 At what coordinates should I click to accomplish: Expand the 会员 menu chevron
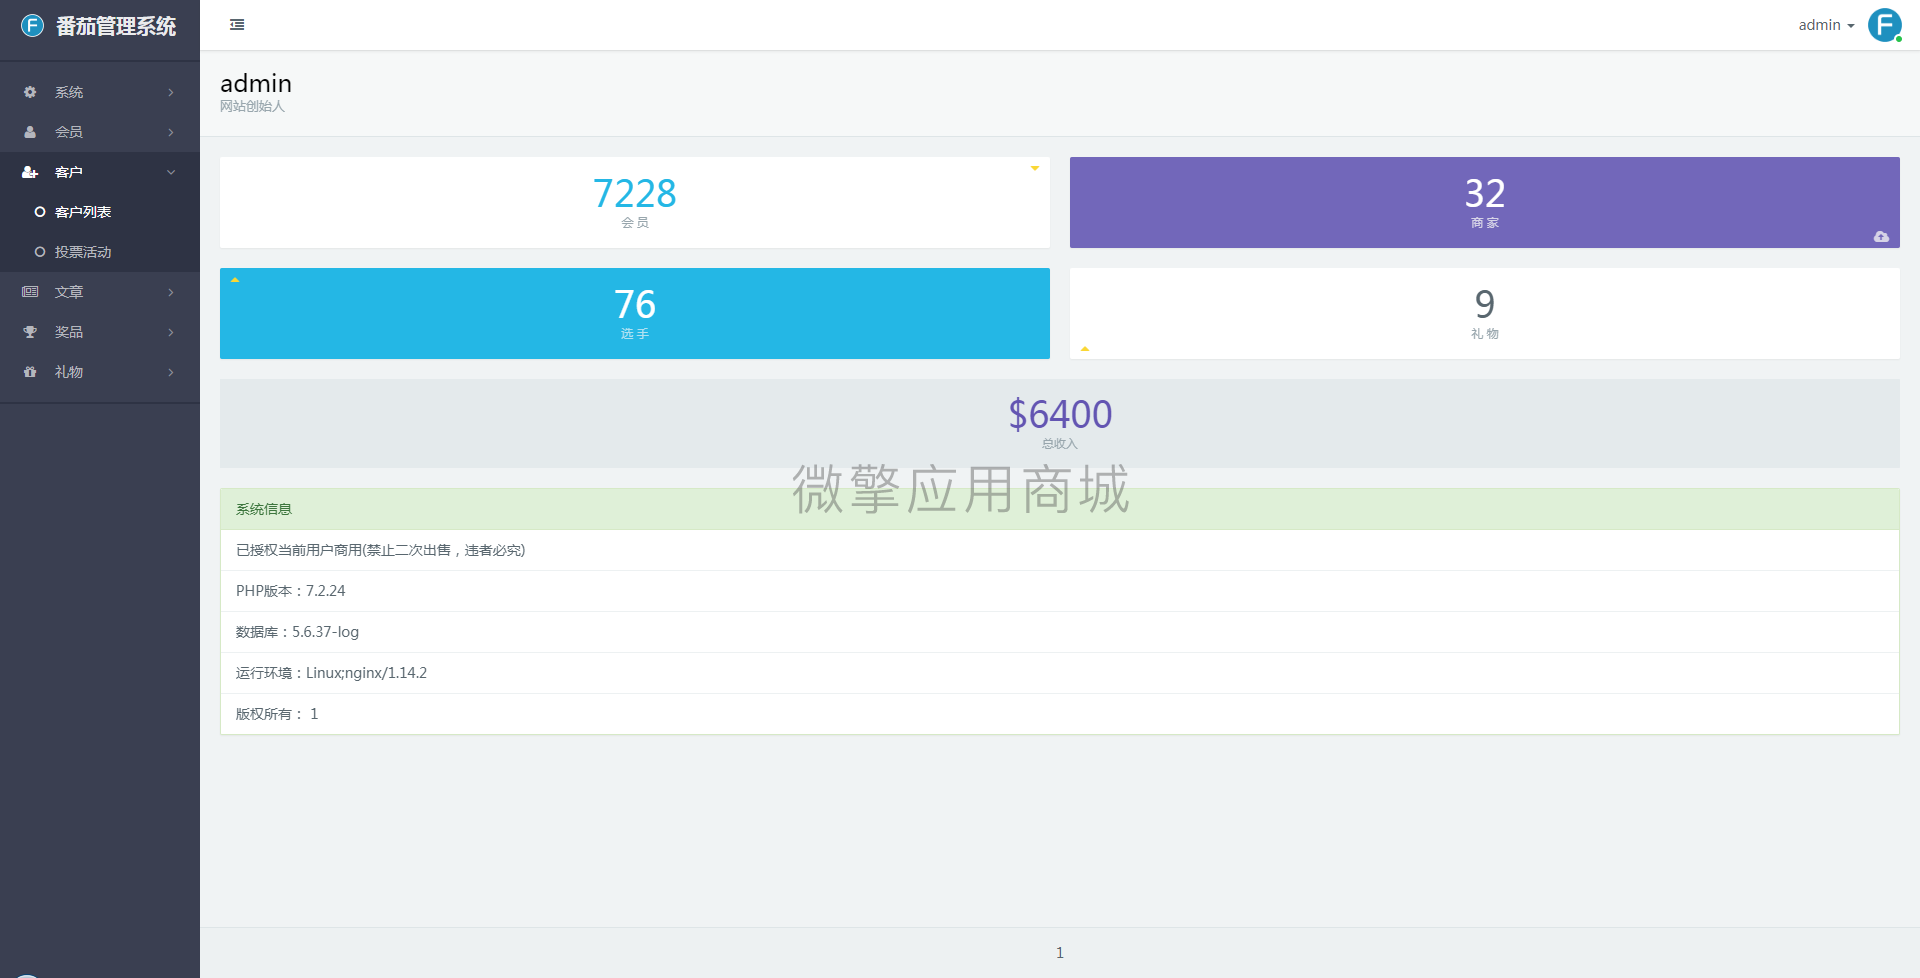pos(171,132)
